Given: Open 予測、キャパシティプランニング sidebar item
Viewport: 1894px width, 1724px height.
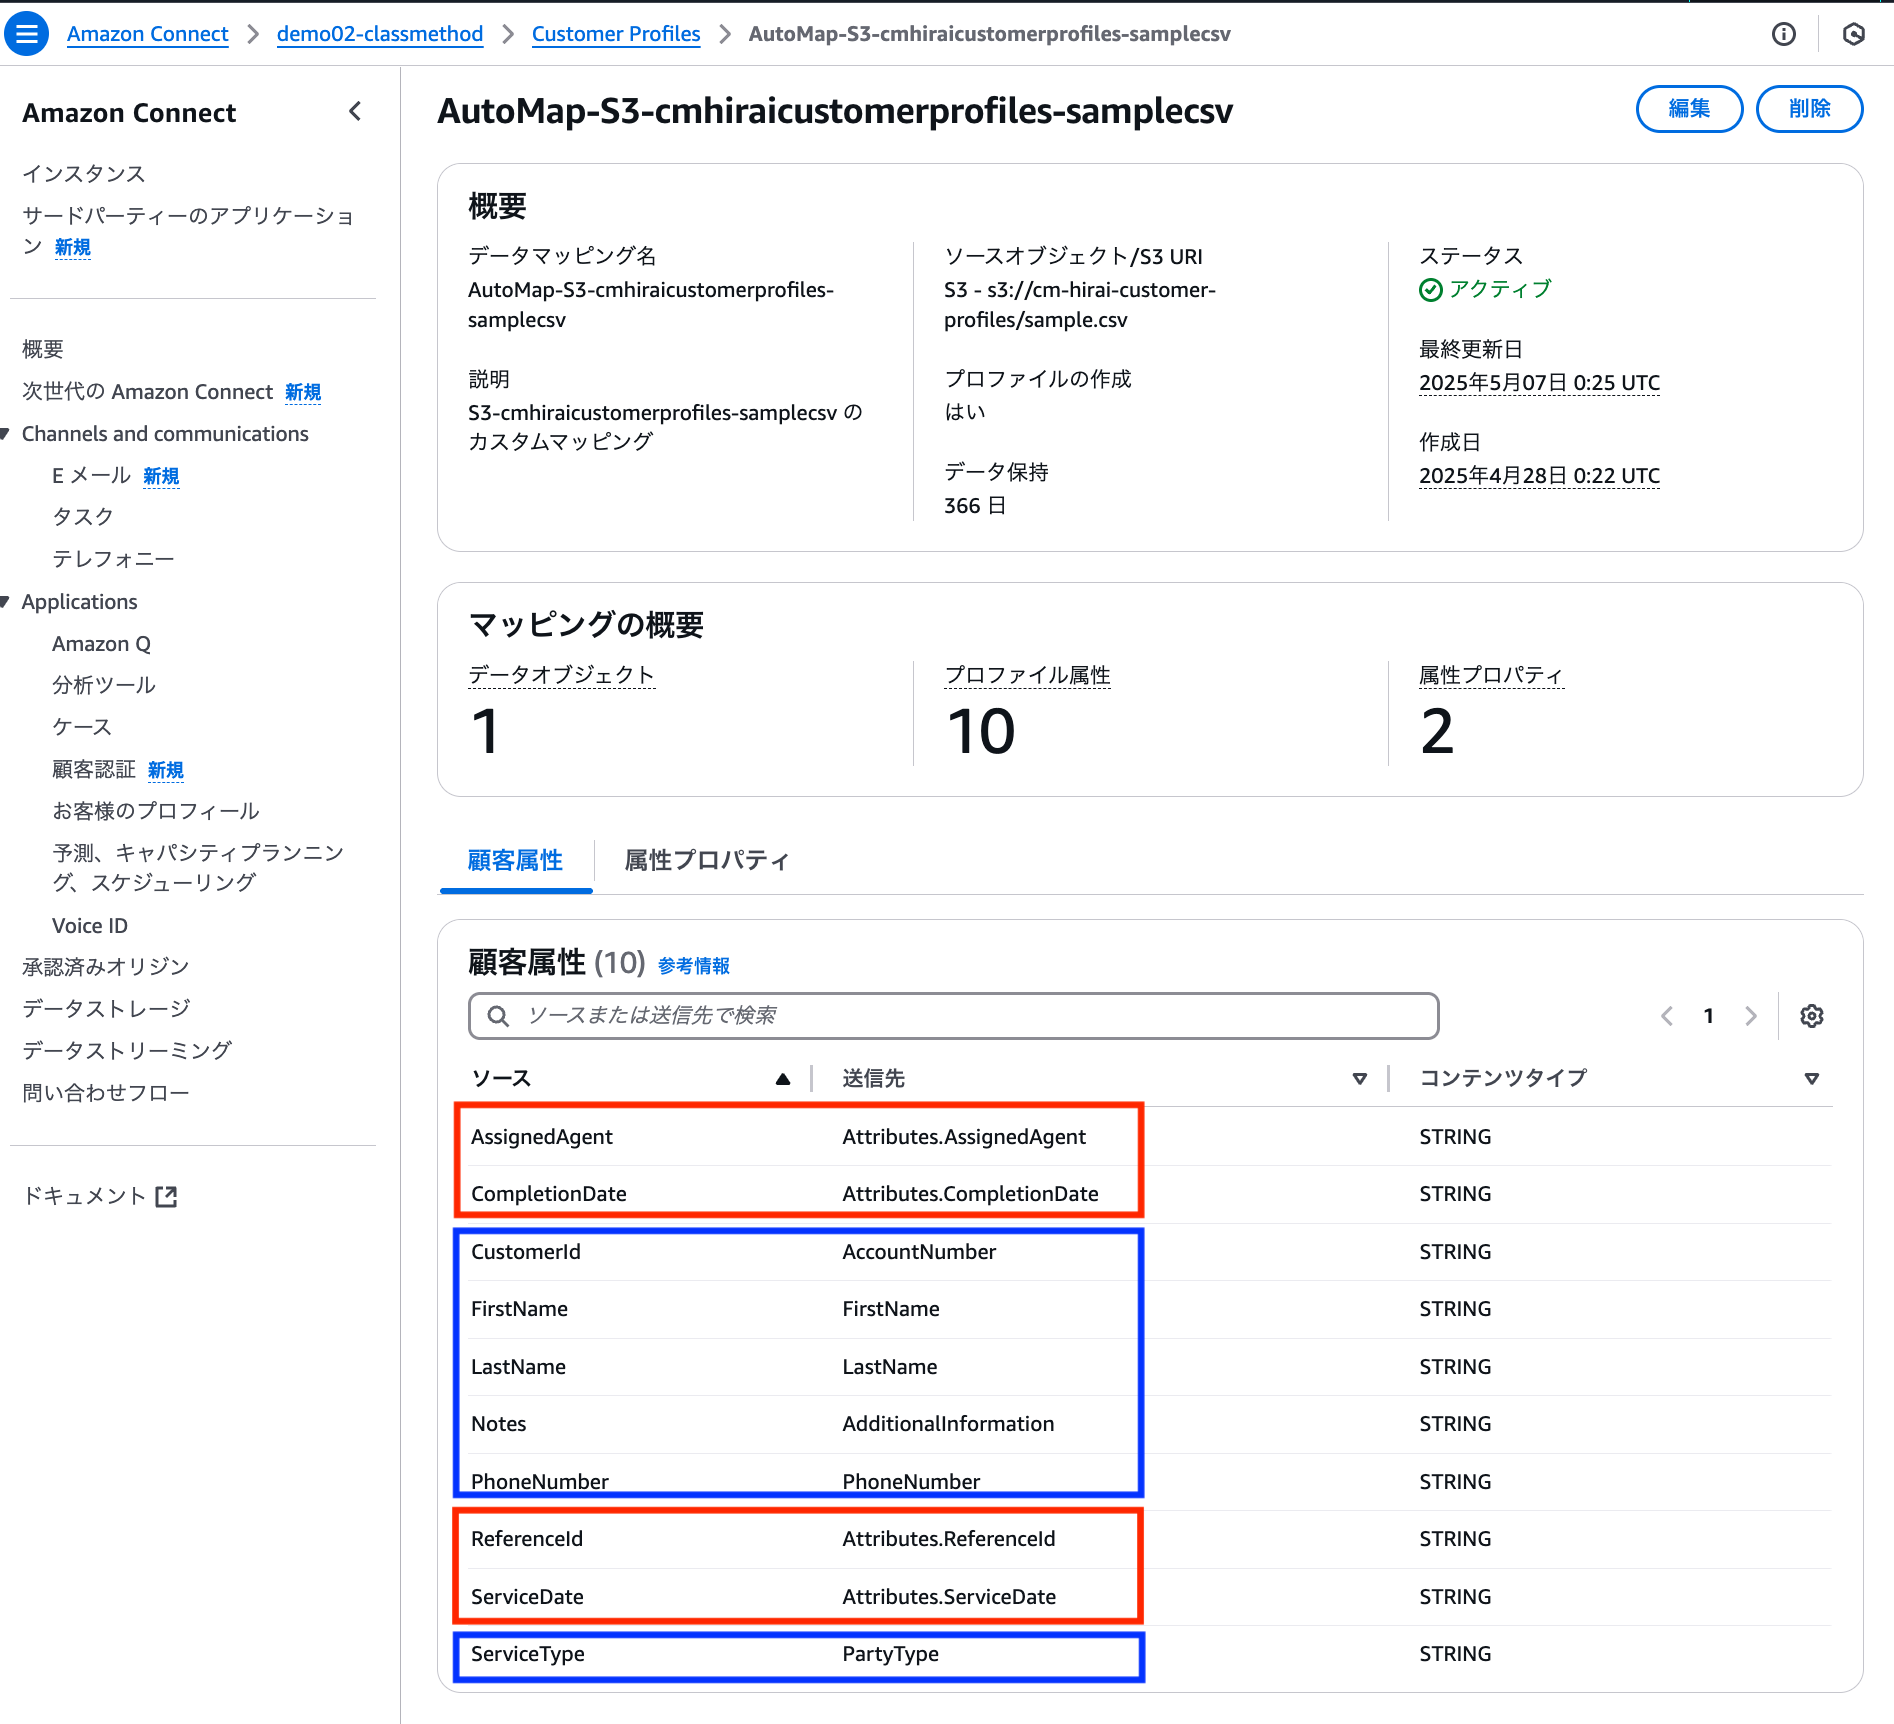Looking at the screenshot, I should coord(198,867).
